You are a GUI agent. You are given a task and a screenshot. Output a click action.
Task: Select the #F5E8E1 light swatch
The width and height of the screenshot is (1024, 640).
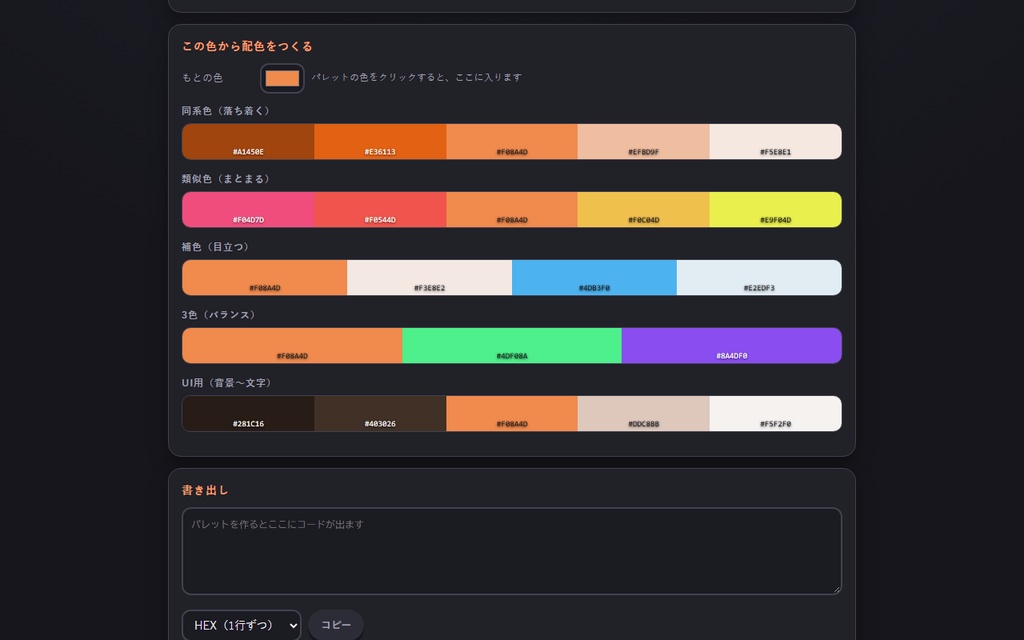(x=776, y=142)
